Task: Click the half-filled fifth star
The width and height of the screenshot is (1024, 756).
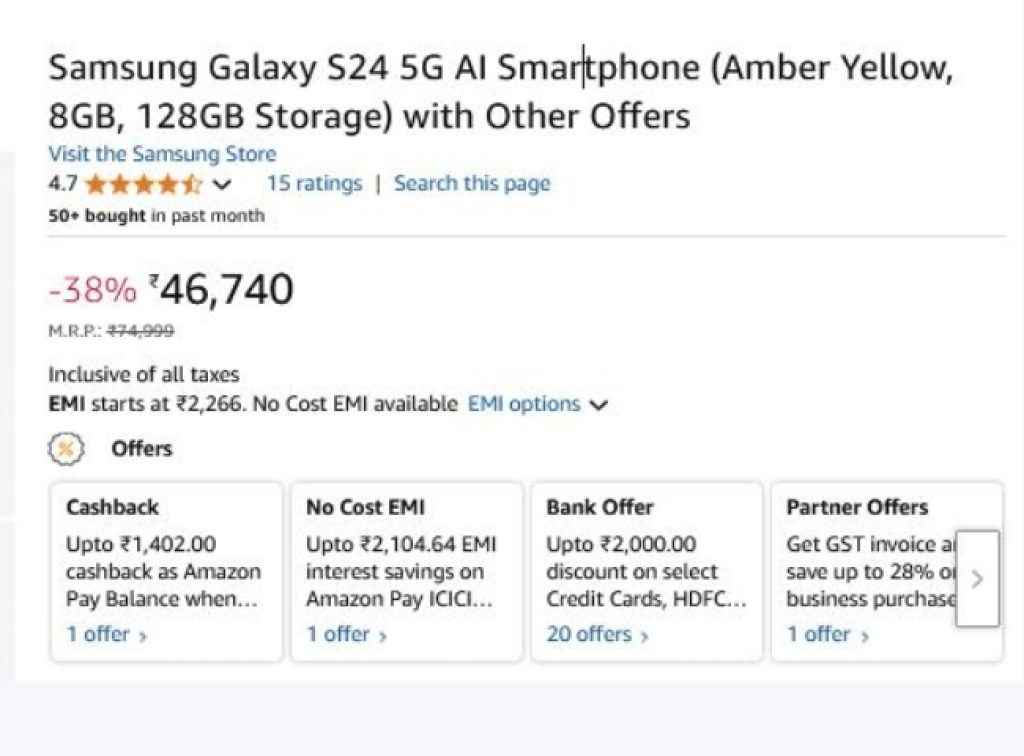Action: pyautogui.click(x=191, y=184)
